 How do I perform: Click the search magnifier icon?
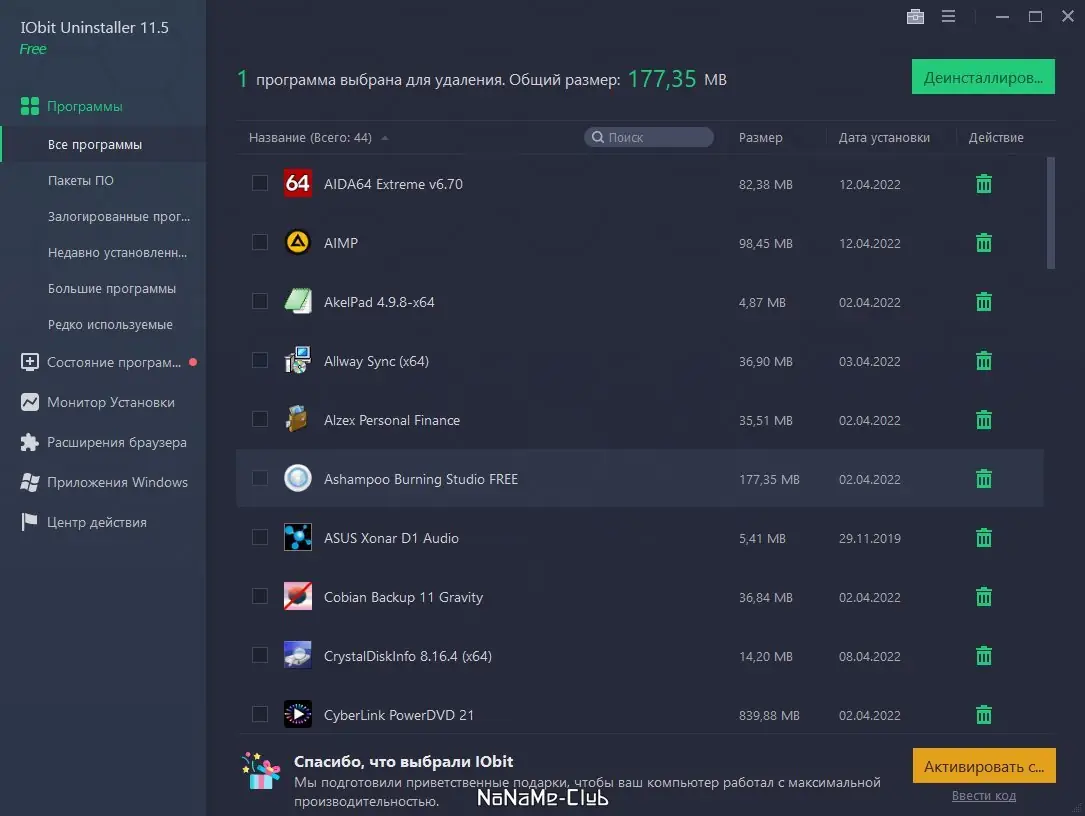(598, 137)
